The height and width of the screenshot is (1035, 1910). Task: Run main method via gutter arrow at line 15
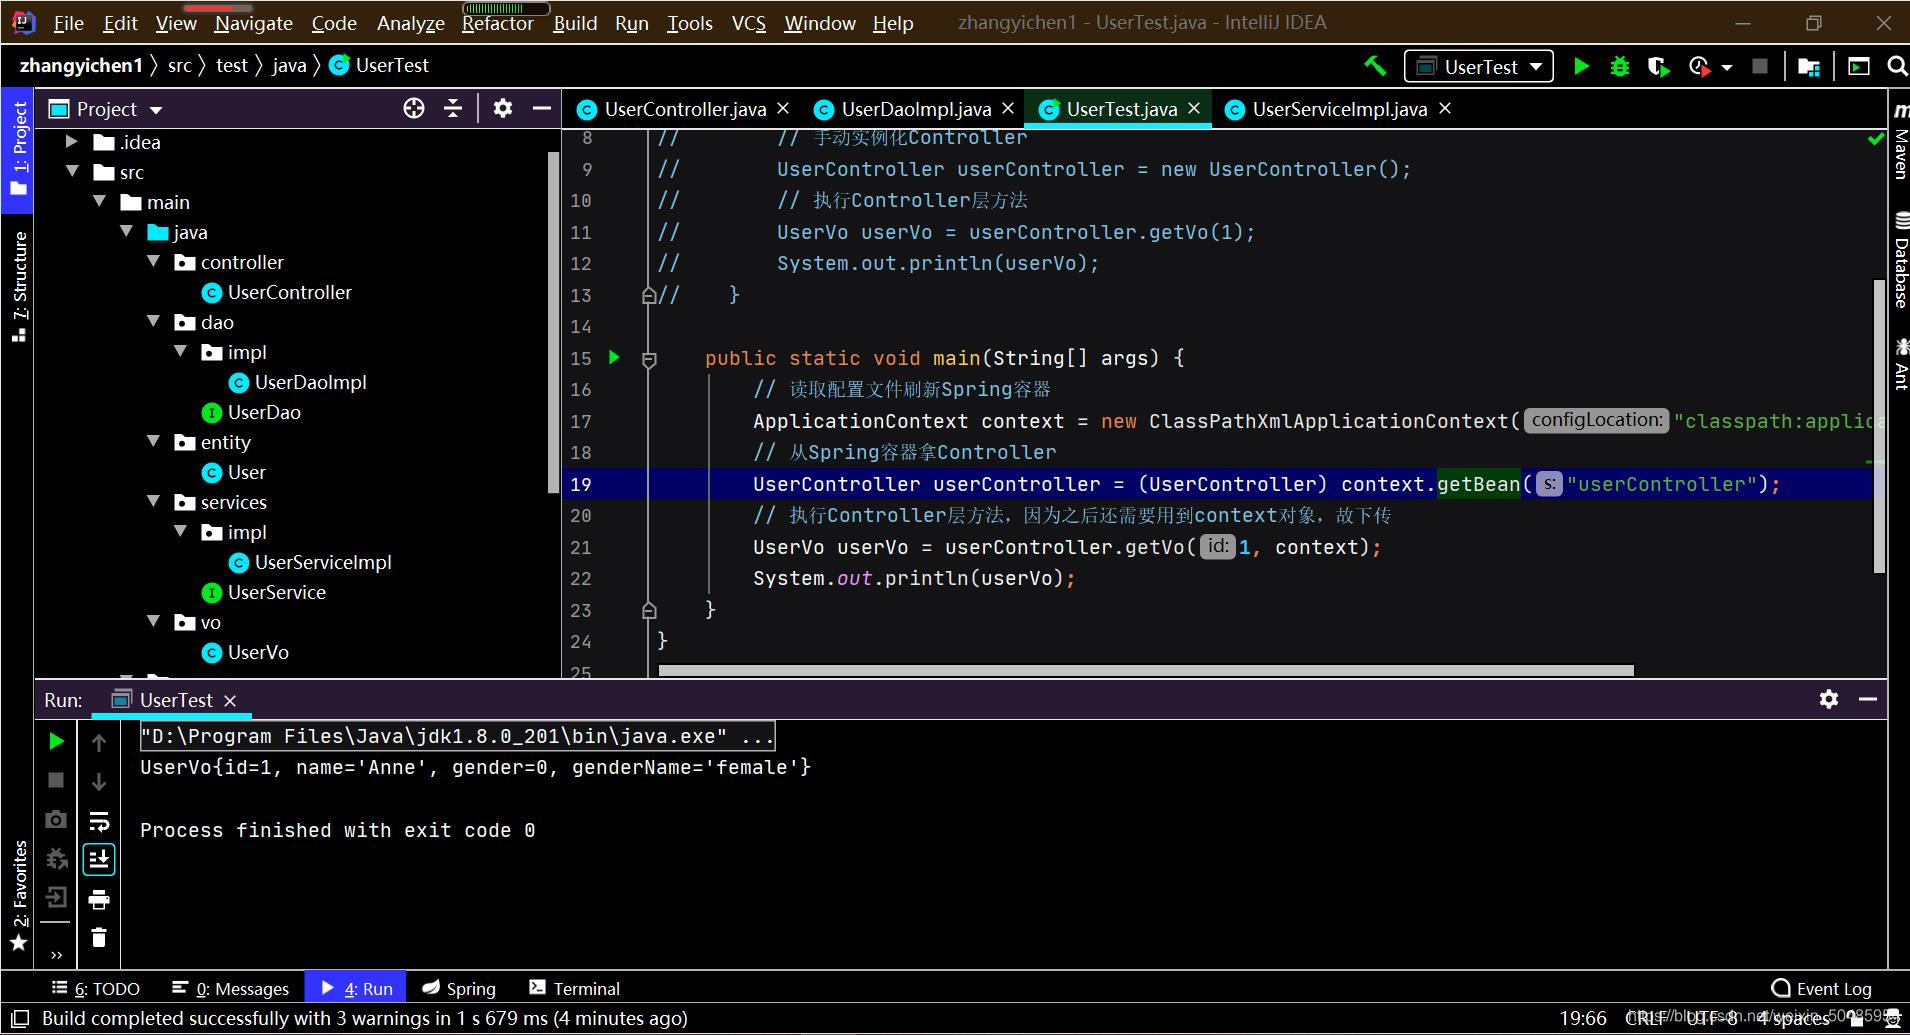click(x=614, y=357)
